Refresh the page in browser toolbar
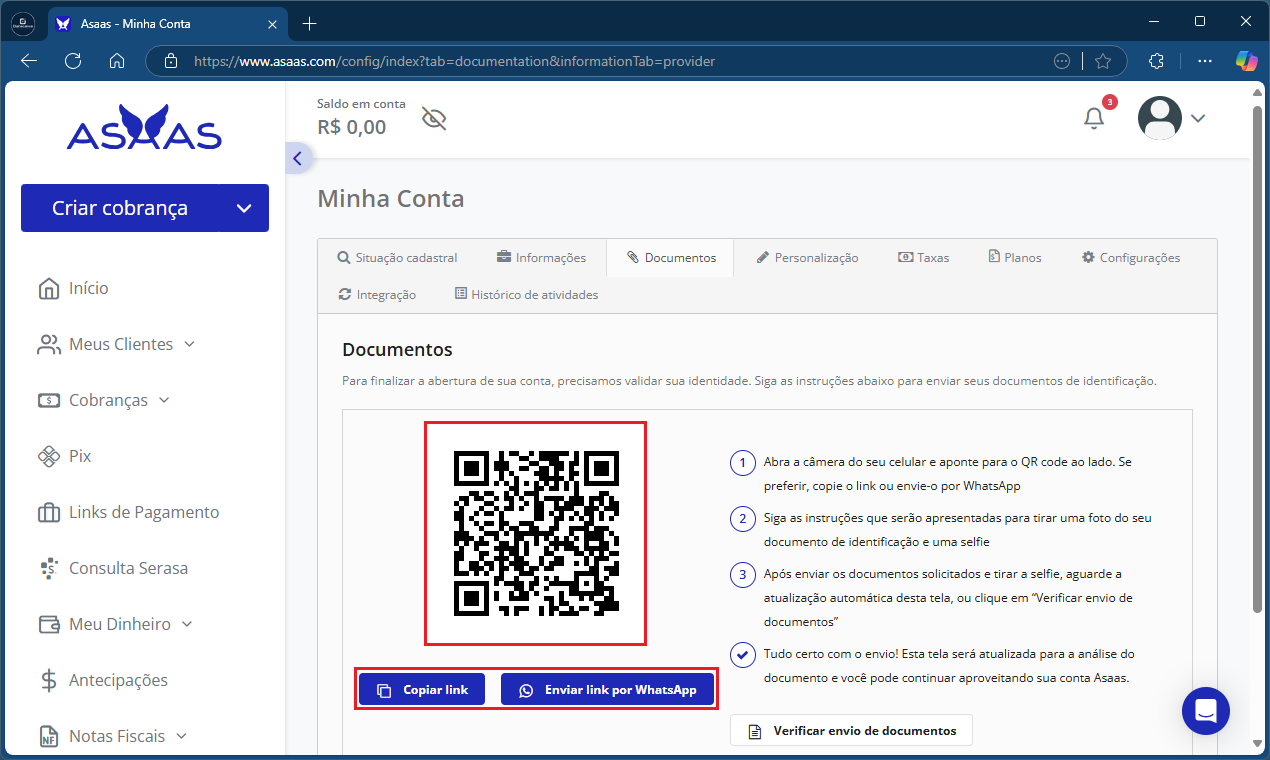 click(73, 61)
